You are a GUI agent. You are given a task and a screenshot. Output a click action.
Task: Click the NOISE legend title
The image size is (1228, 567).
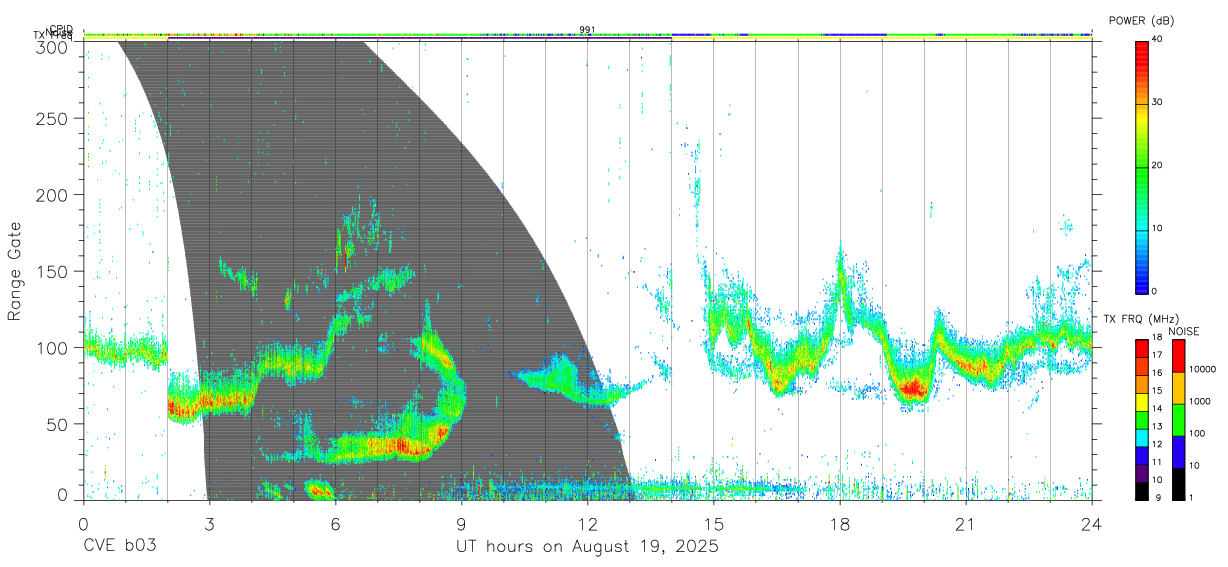pyautogui.click(x=1183, y=331)
